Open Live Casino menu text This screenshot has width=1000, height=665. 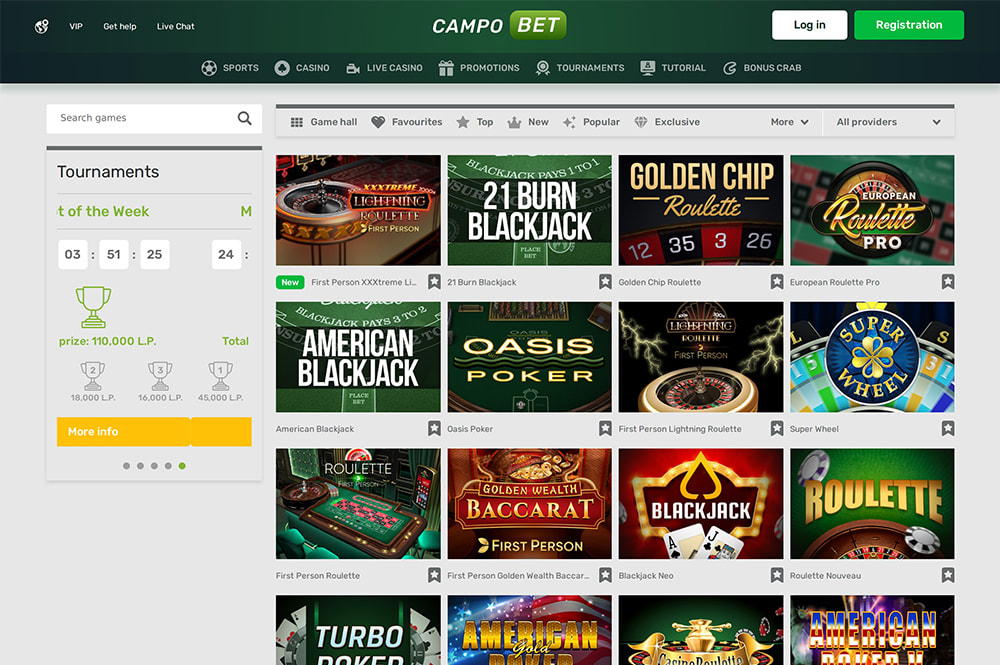click(x=395, y=68)
